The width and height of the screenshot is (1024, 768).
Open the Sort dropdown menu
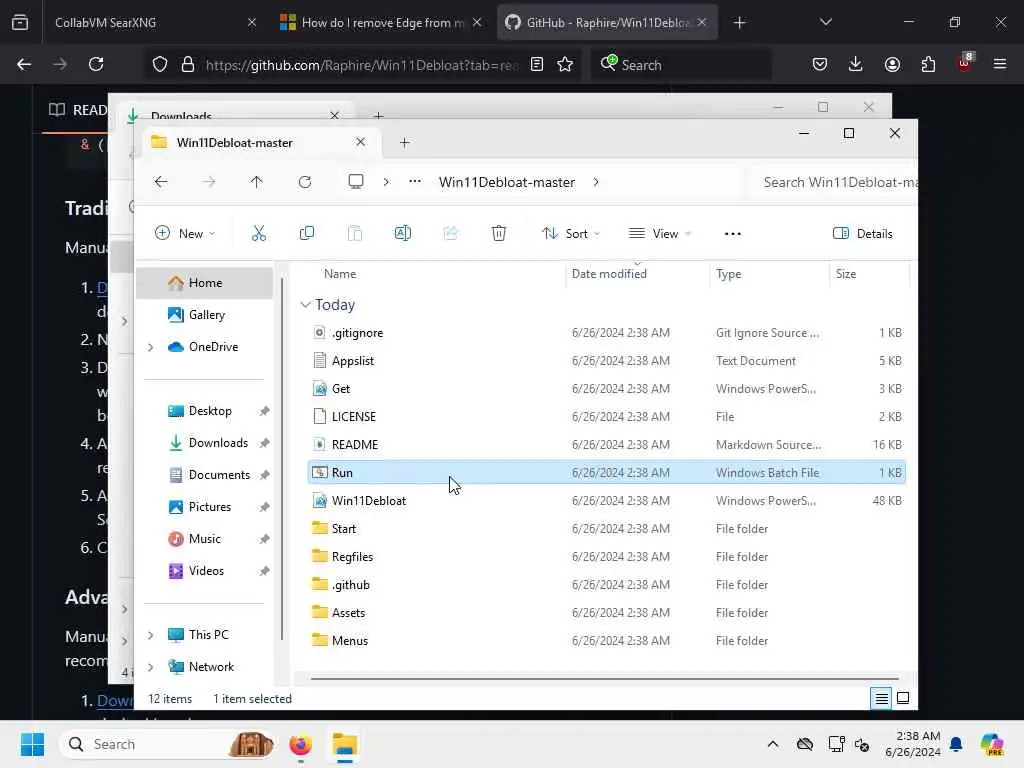[x=571, y=233]
